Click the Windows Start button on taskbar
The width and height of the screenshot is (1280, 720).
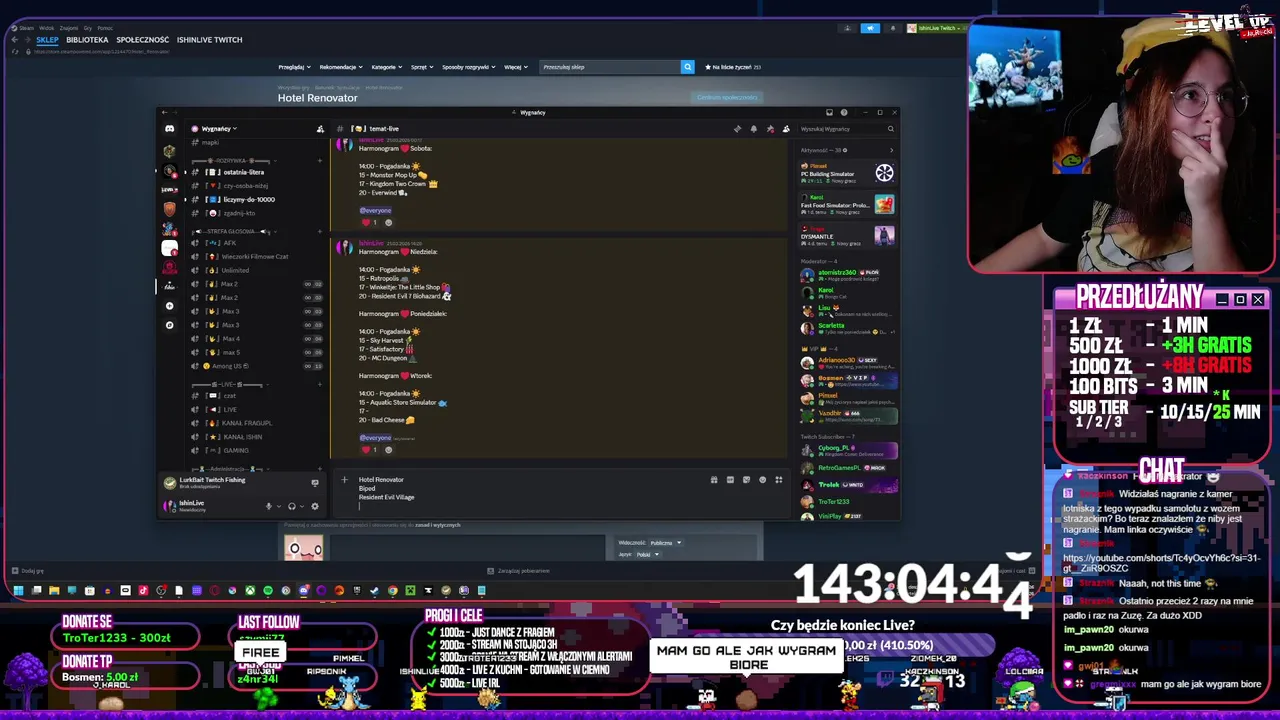(18, 591)
